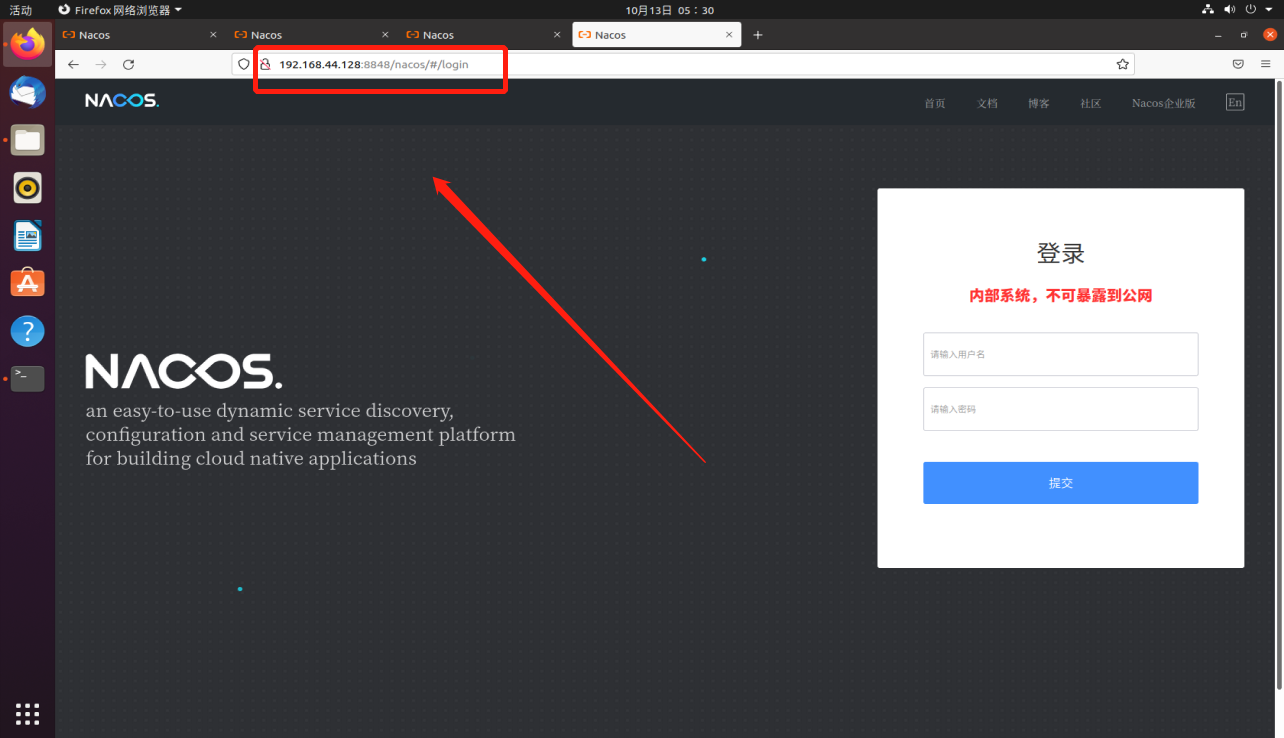The height and width of the screenshot is (738, 1284).
Task: Click the browser forward arrow
Action: pos(100,64)
